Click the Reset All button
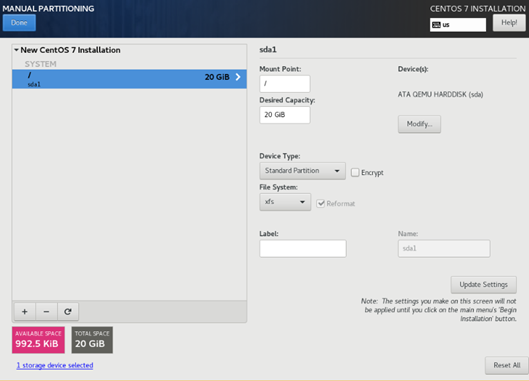 pos(507,365)
